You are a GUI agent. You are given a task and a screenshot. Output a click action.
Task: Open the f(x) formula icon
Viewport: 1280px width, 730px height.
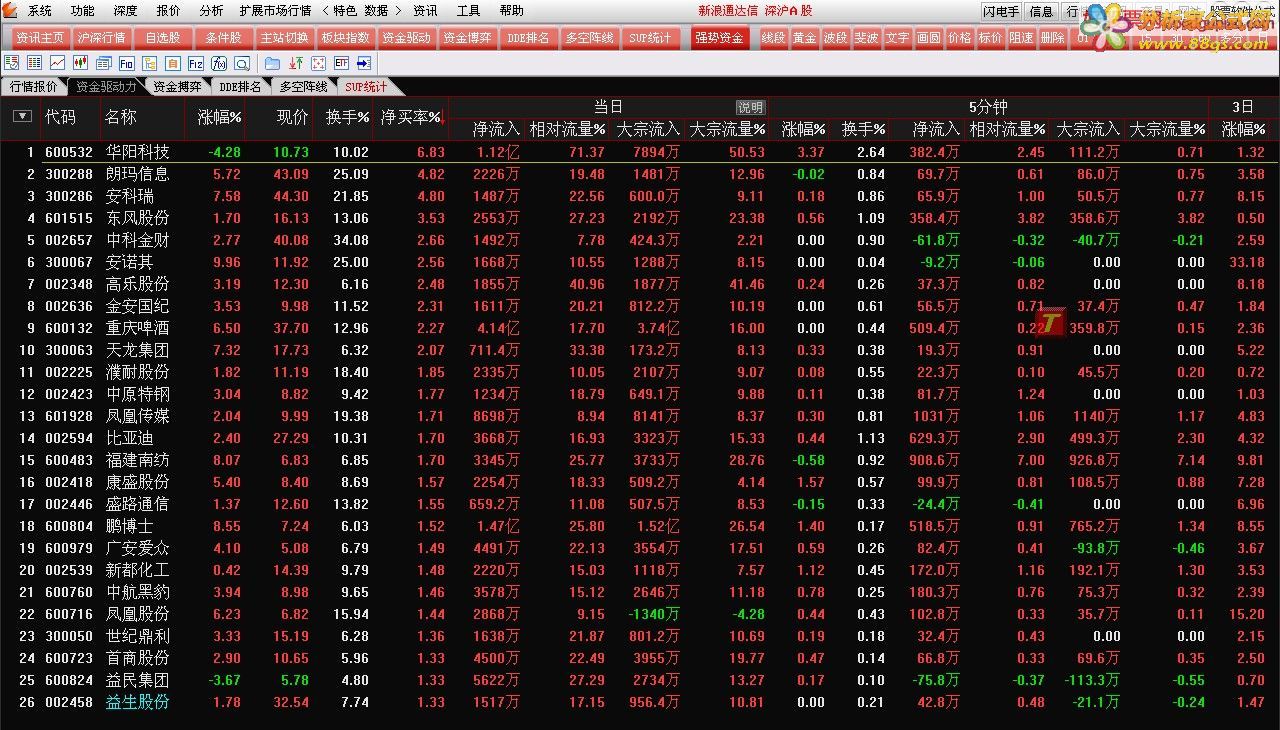[219, 63]
